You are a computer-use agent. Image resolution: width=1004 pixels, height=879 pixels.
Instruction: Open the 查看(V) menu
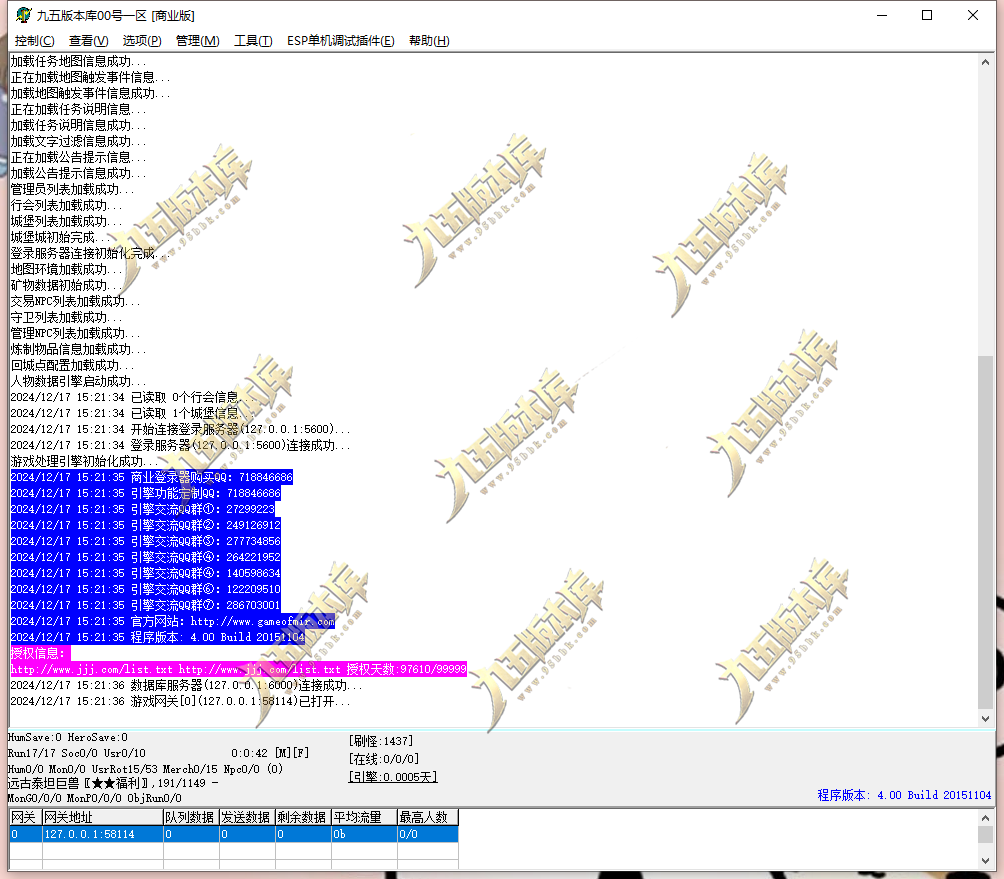[x=88, y=41]
